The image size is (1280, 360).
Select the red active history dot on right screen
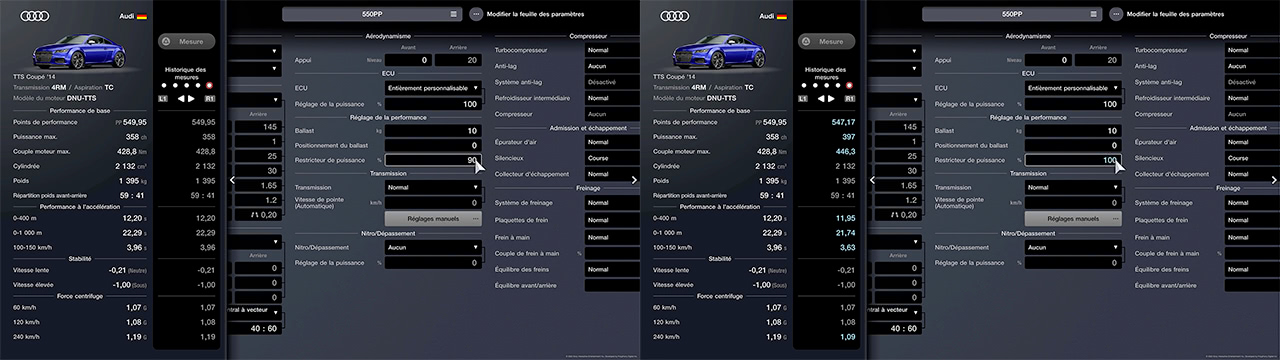[848, 86]
